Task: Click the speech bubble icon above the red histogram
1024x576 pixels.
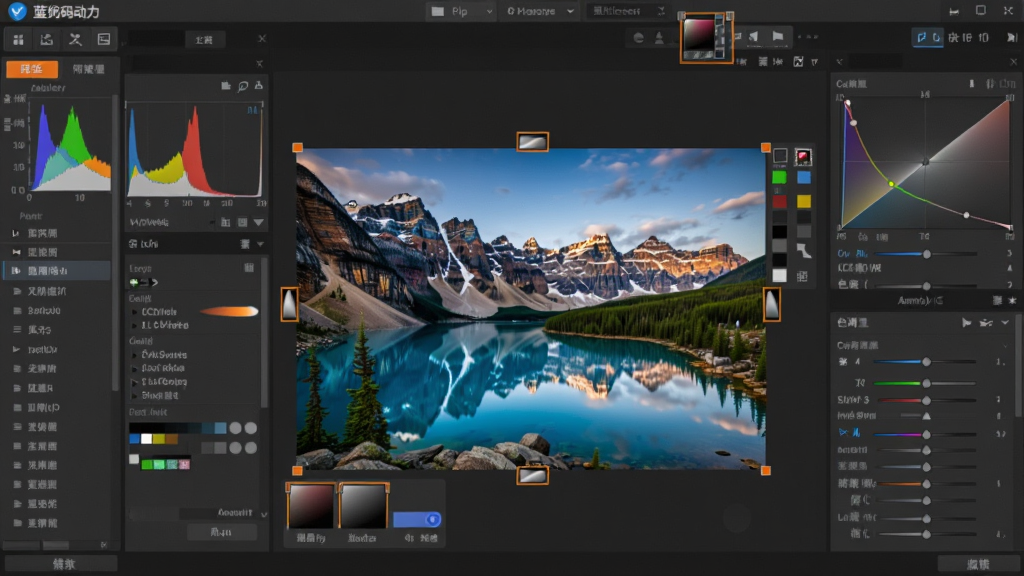Action: (x=243, y=86)
